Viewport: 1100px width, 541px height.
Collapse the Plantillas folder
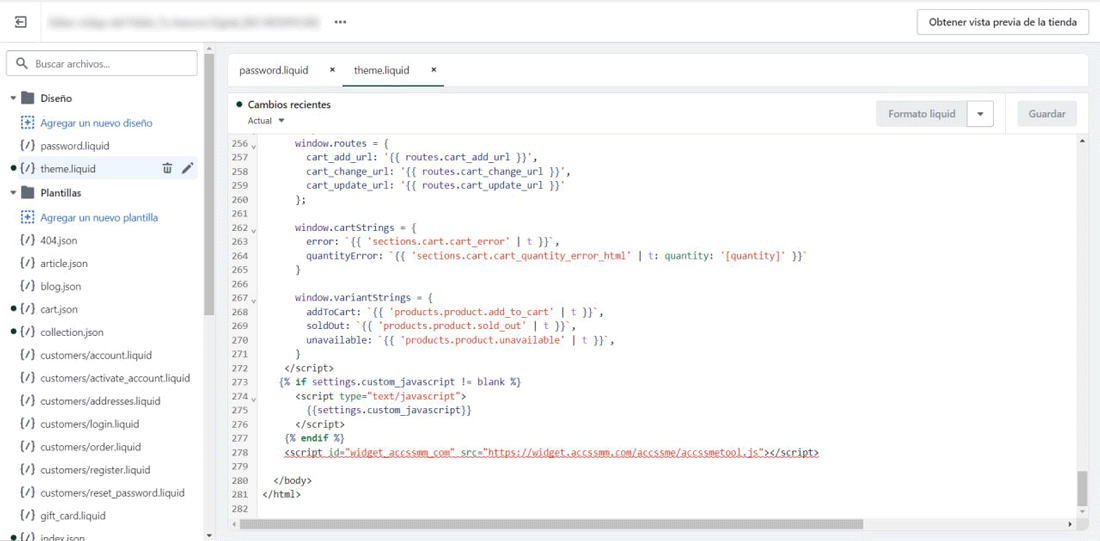[13, 192]
